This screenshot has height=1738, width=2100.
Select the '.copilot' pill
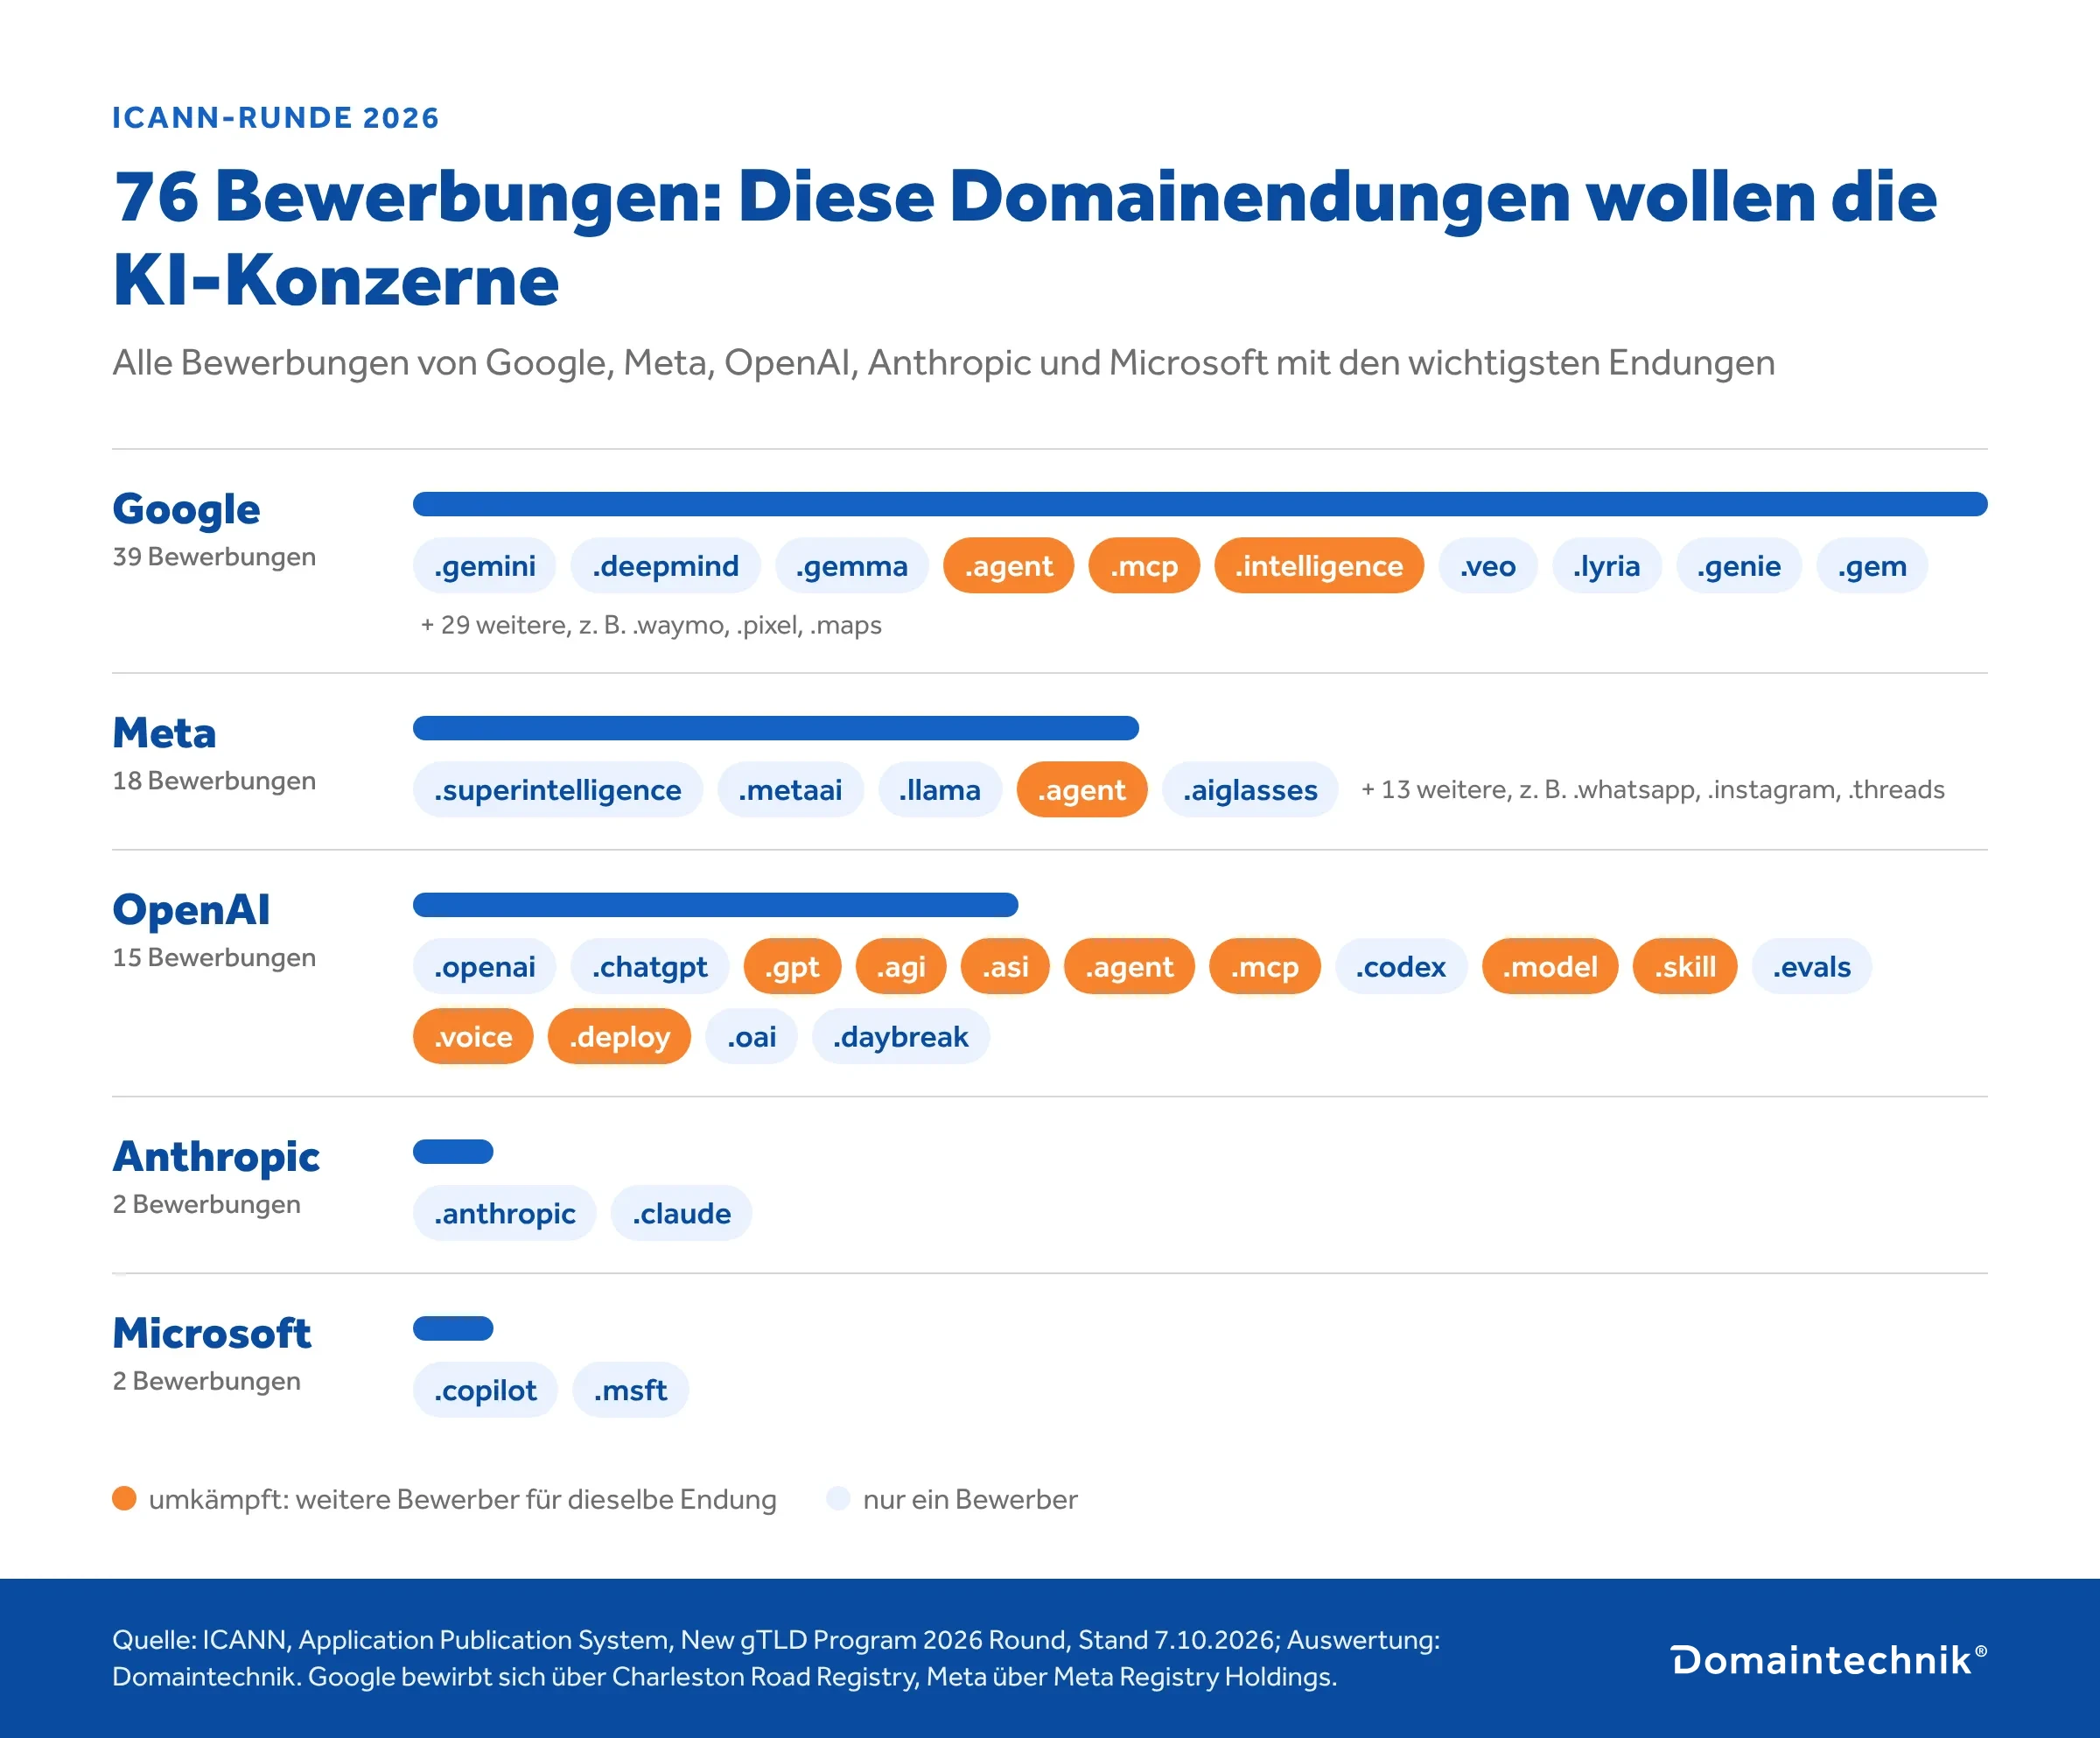click(x=486, y=1391)
